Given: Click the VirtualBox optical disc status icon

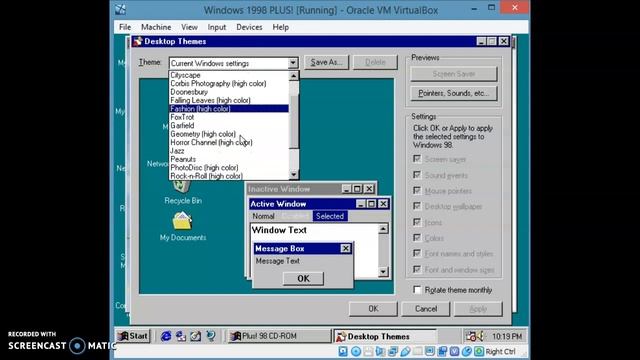Looking at the screenshot, I should click(356, 351).
